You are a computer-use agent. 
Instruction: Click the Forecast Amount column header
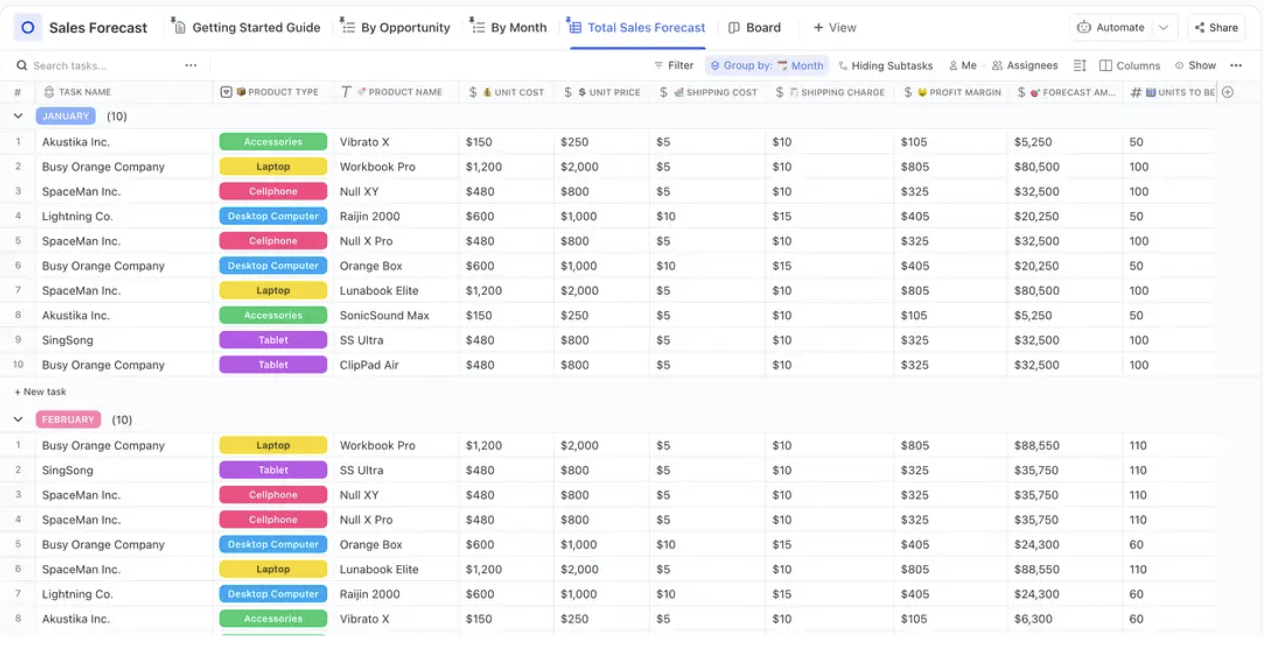click(1066, 92)
